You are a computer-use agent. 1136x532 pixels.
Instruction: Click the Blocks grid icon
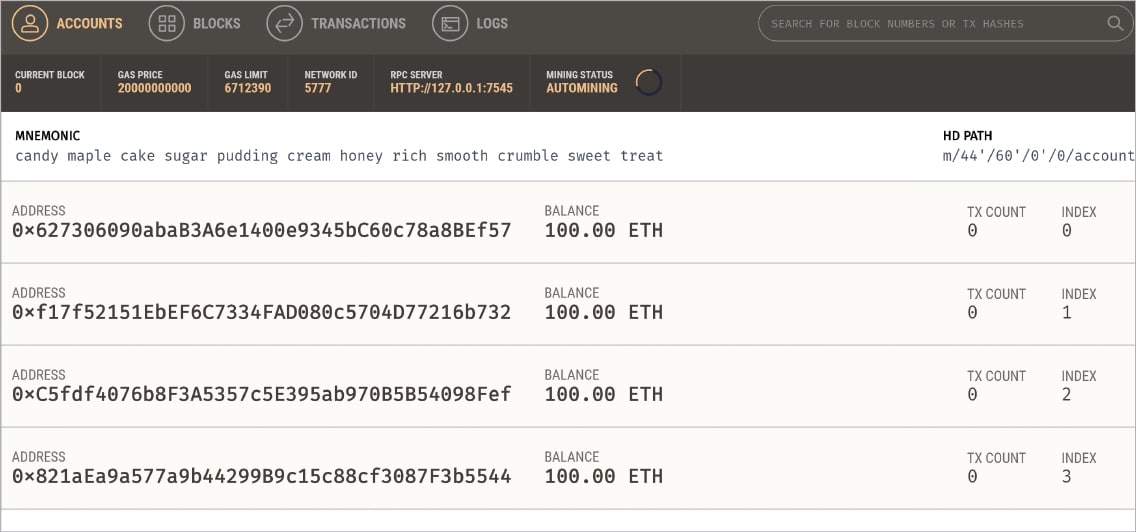166,23
